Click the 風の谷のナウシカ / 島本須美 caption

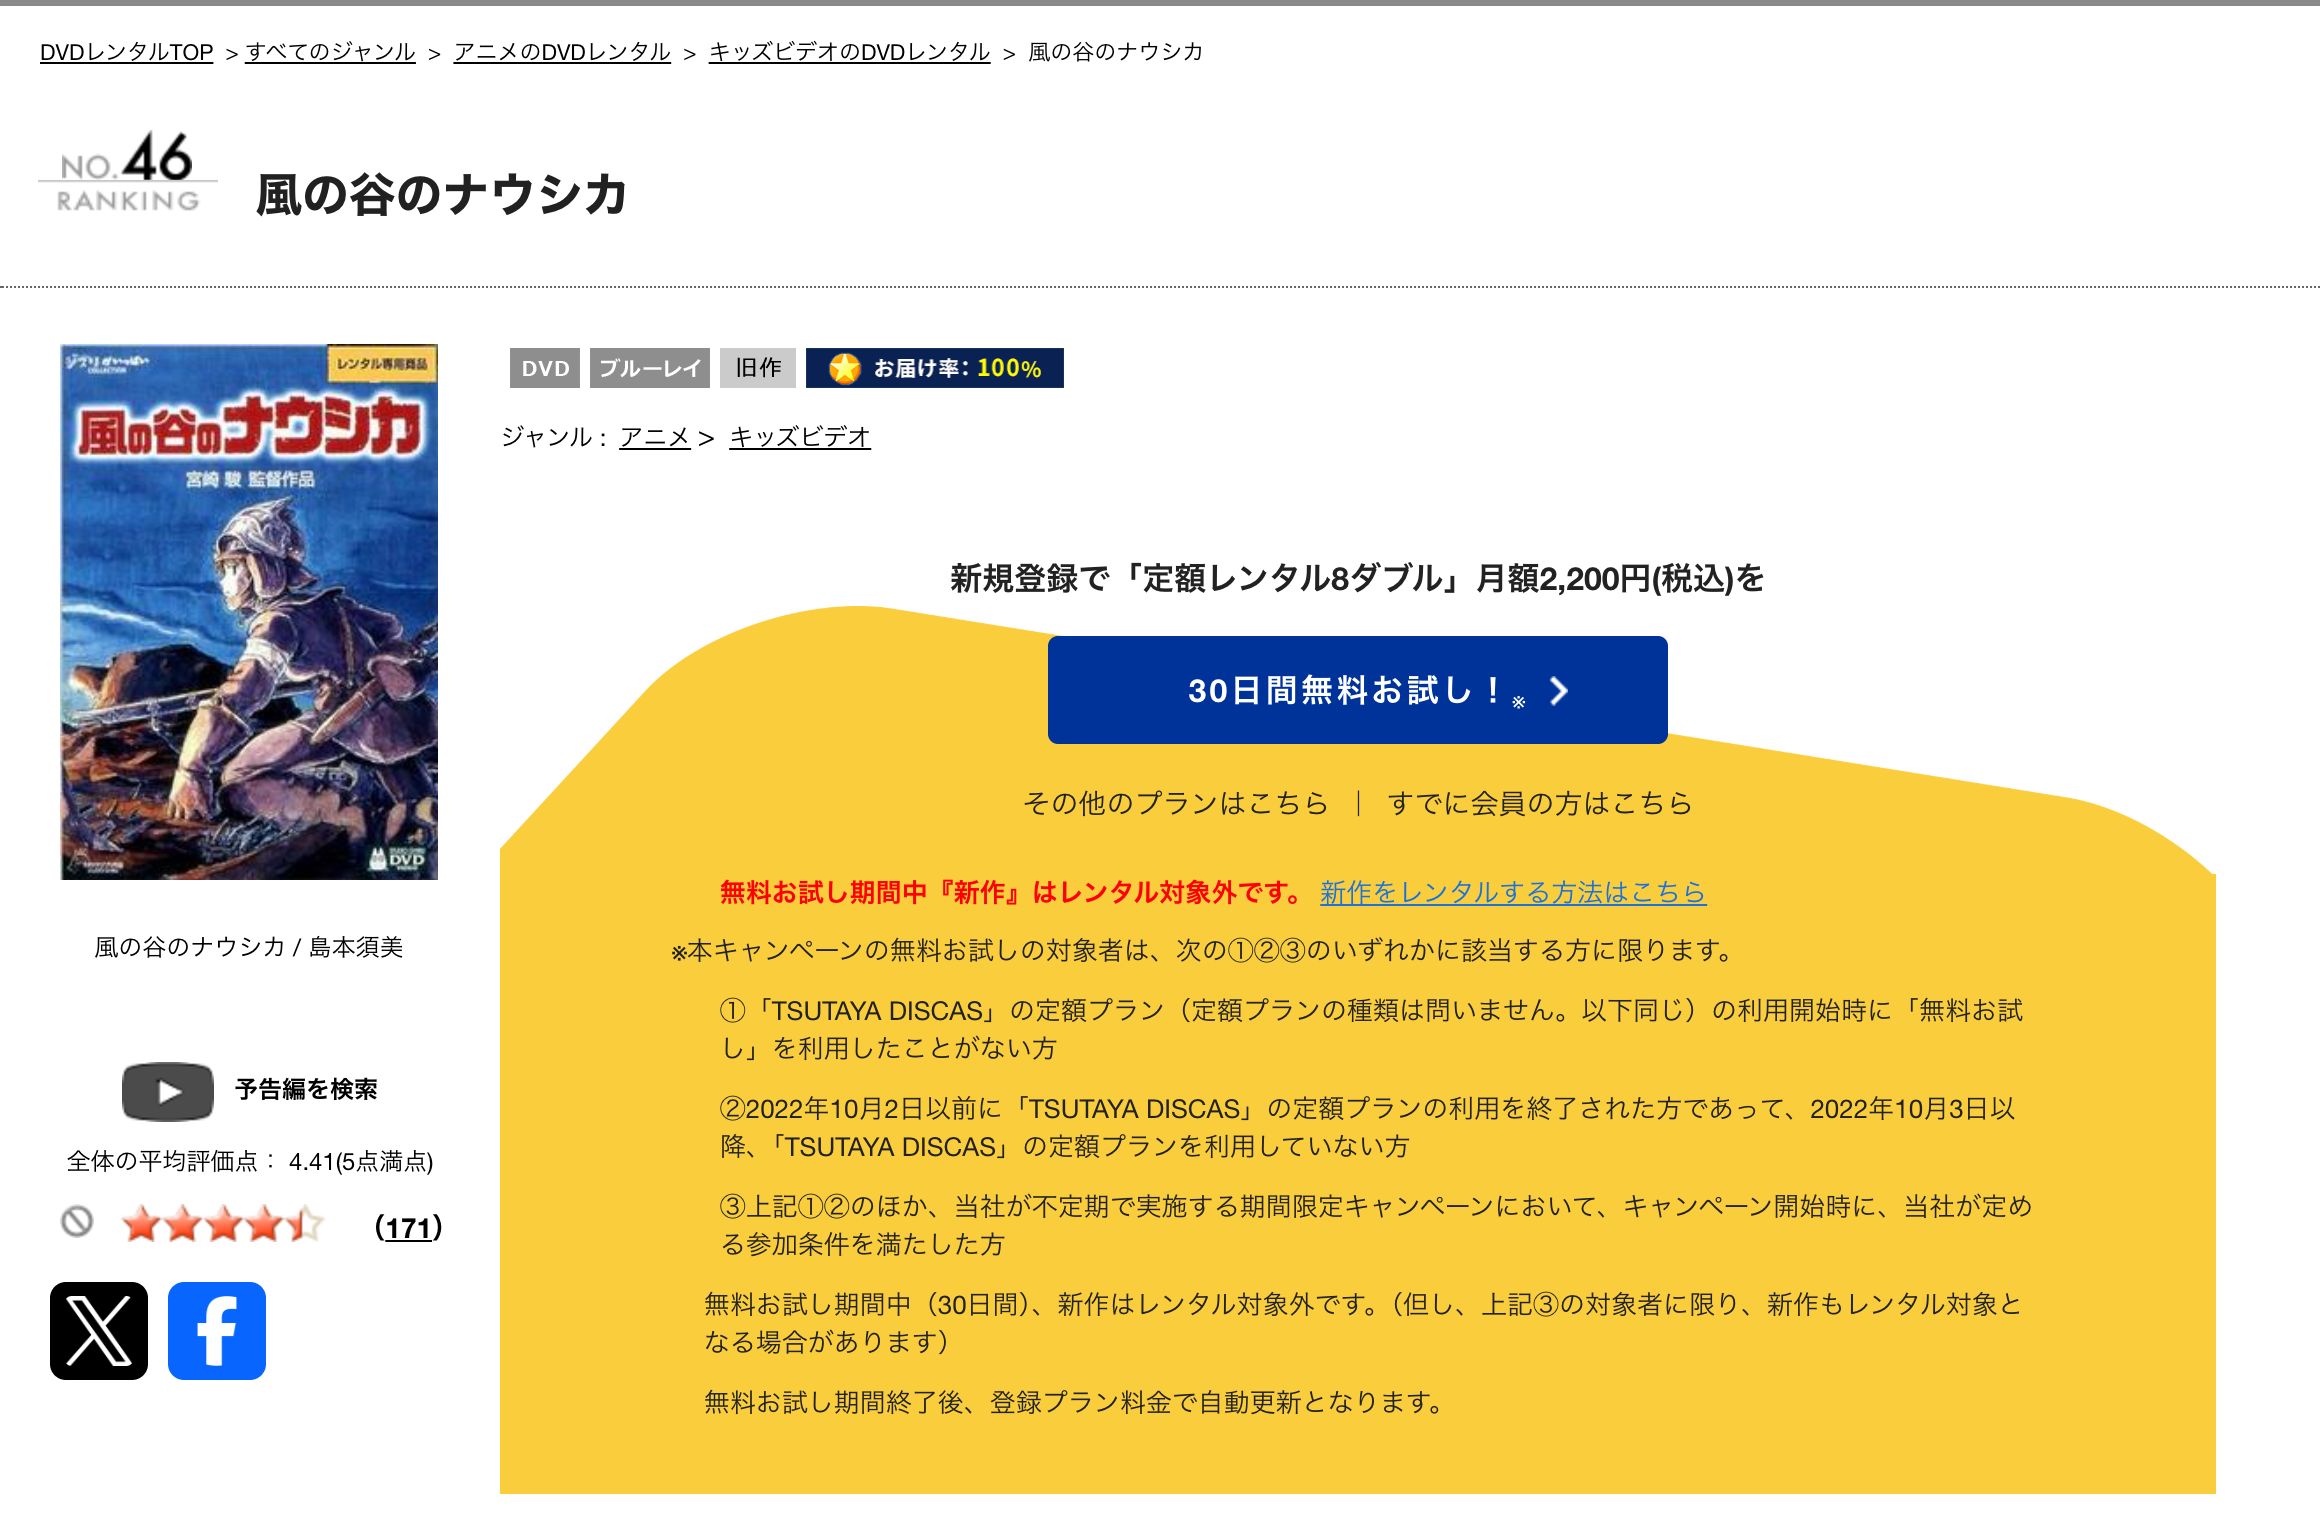248,947
